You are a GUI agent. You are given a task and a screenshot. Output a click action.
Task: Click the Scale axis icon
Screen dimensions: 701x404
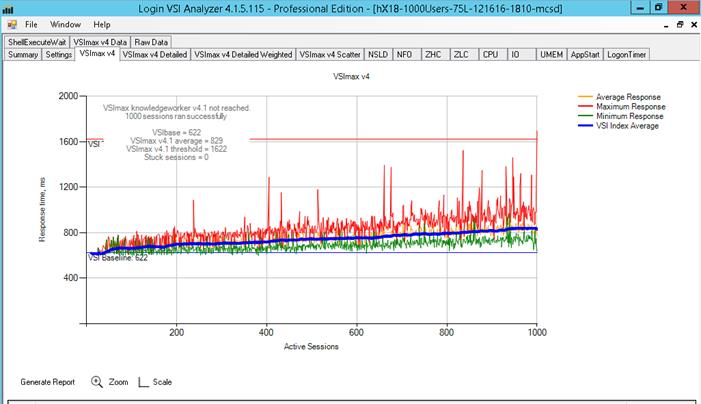point(143,382)
